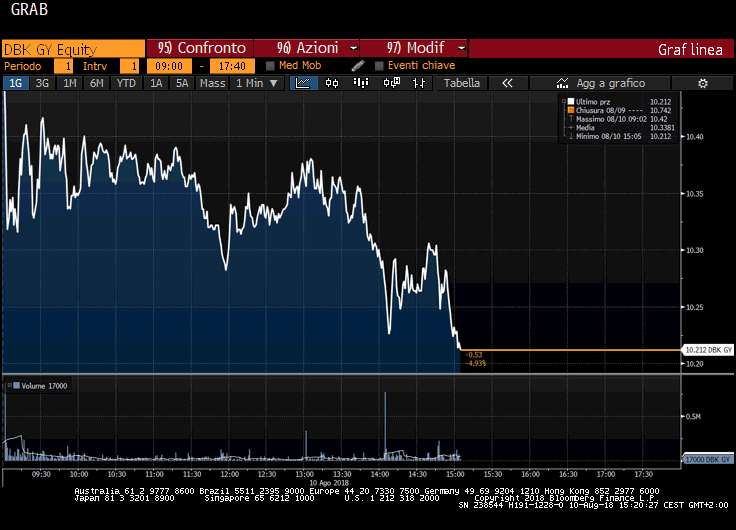Click the 0.5M volume axis label
The width and height of the screenshot is (736, 530).
(x=693, y=416)
